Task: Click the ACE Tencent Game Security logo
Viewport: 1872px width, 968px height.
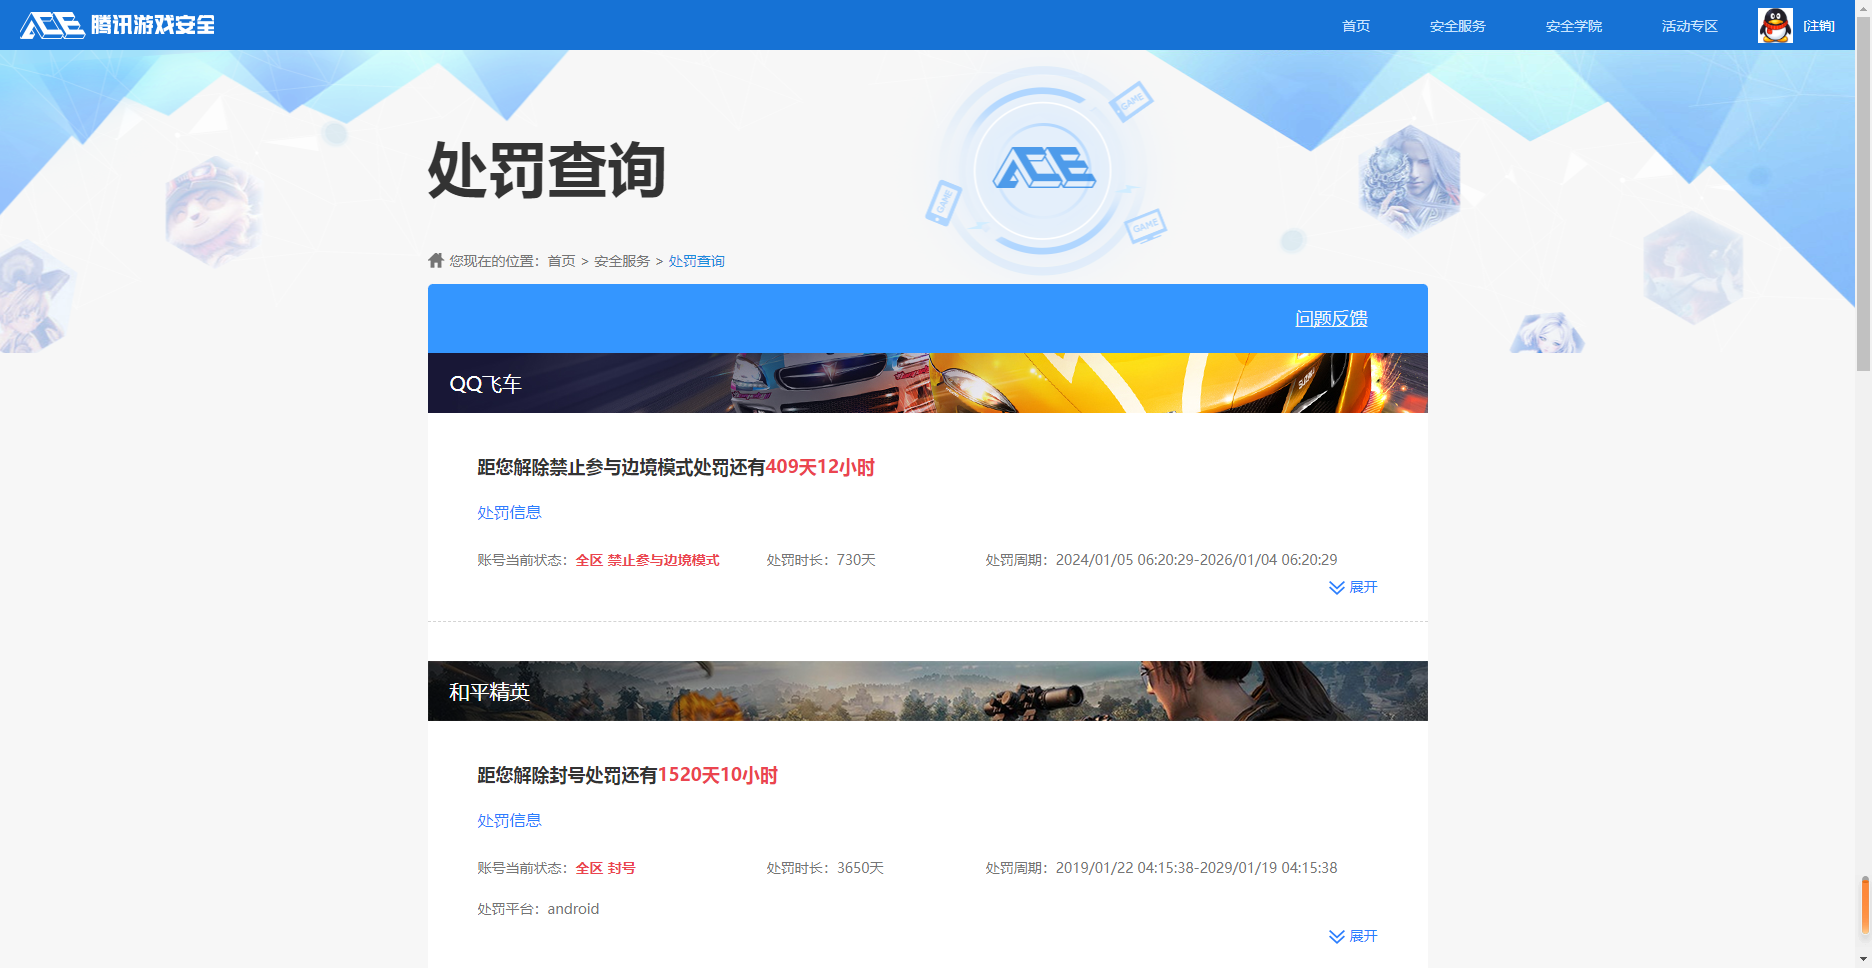Action: 117,25
